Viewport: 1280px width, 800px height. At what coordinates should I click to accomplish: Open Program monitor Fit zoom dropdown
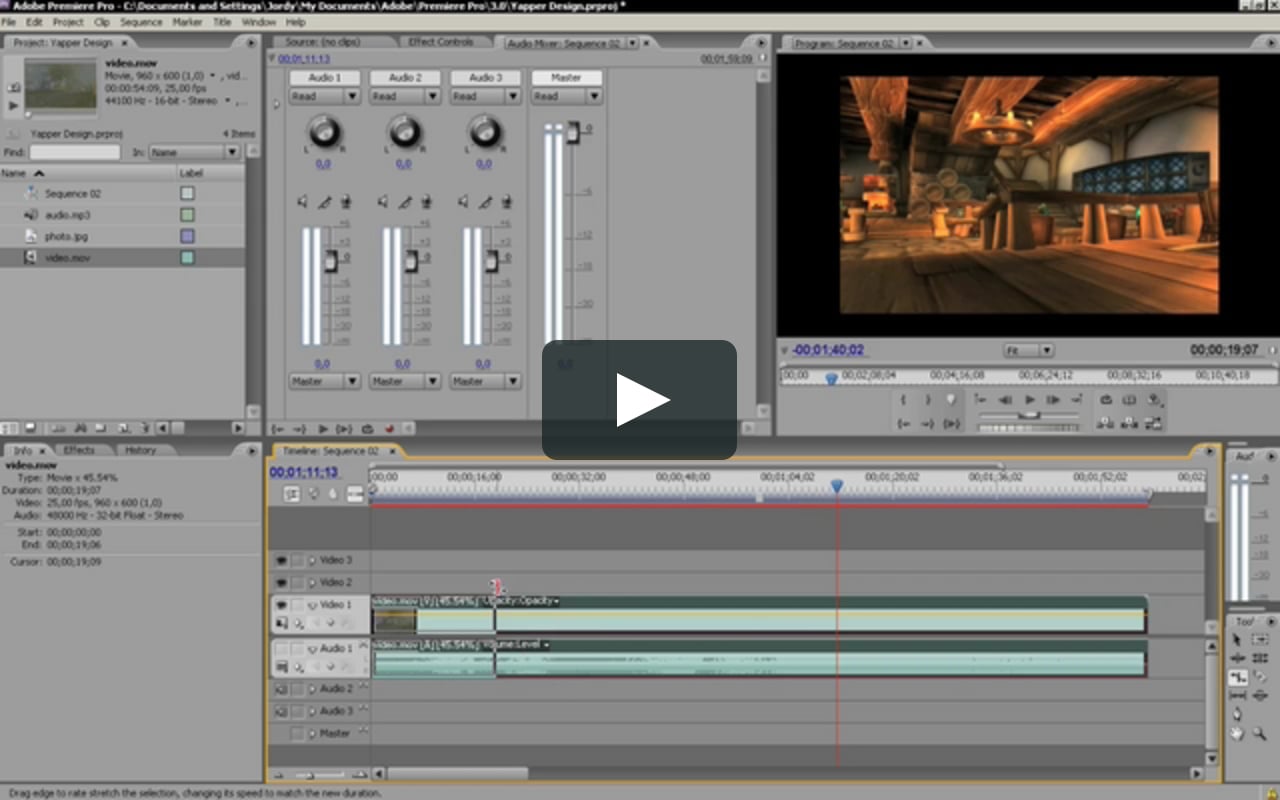pos(1029,350)
